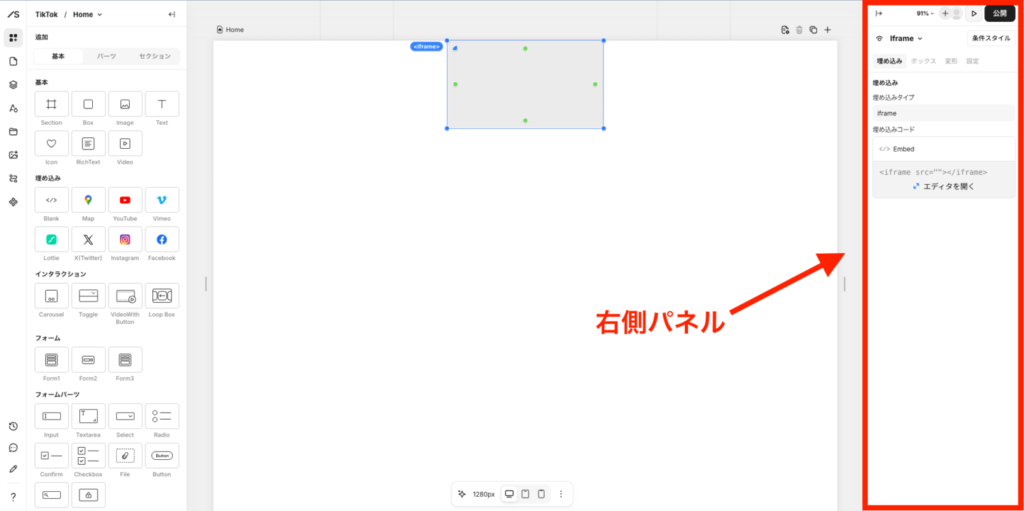The image size is (1024, 511).
Task: Add an X(Twitter) embed element
Action: coord(88,240)
